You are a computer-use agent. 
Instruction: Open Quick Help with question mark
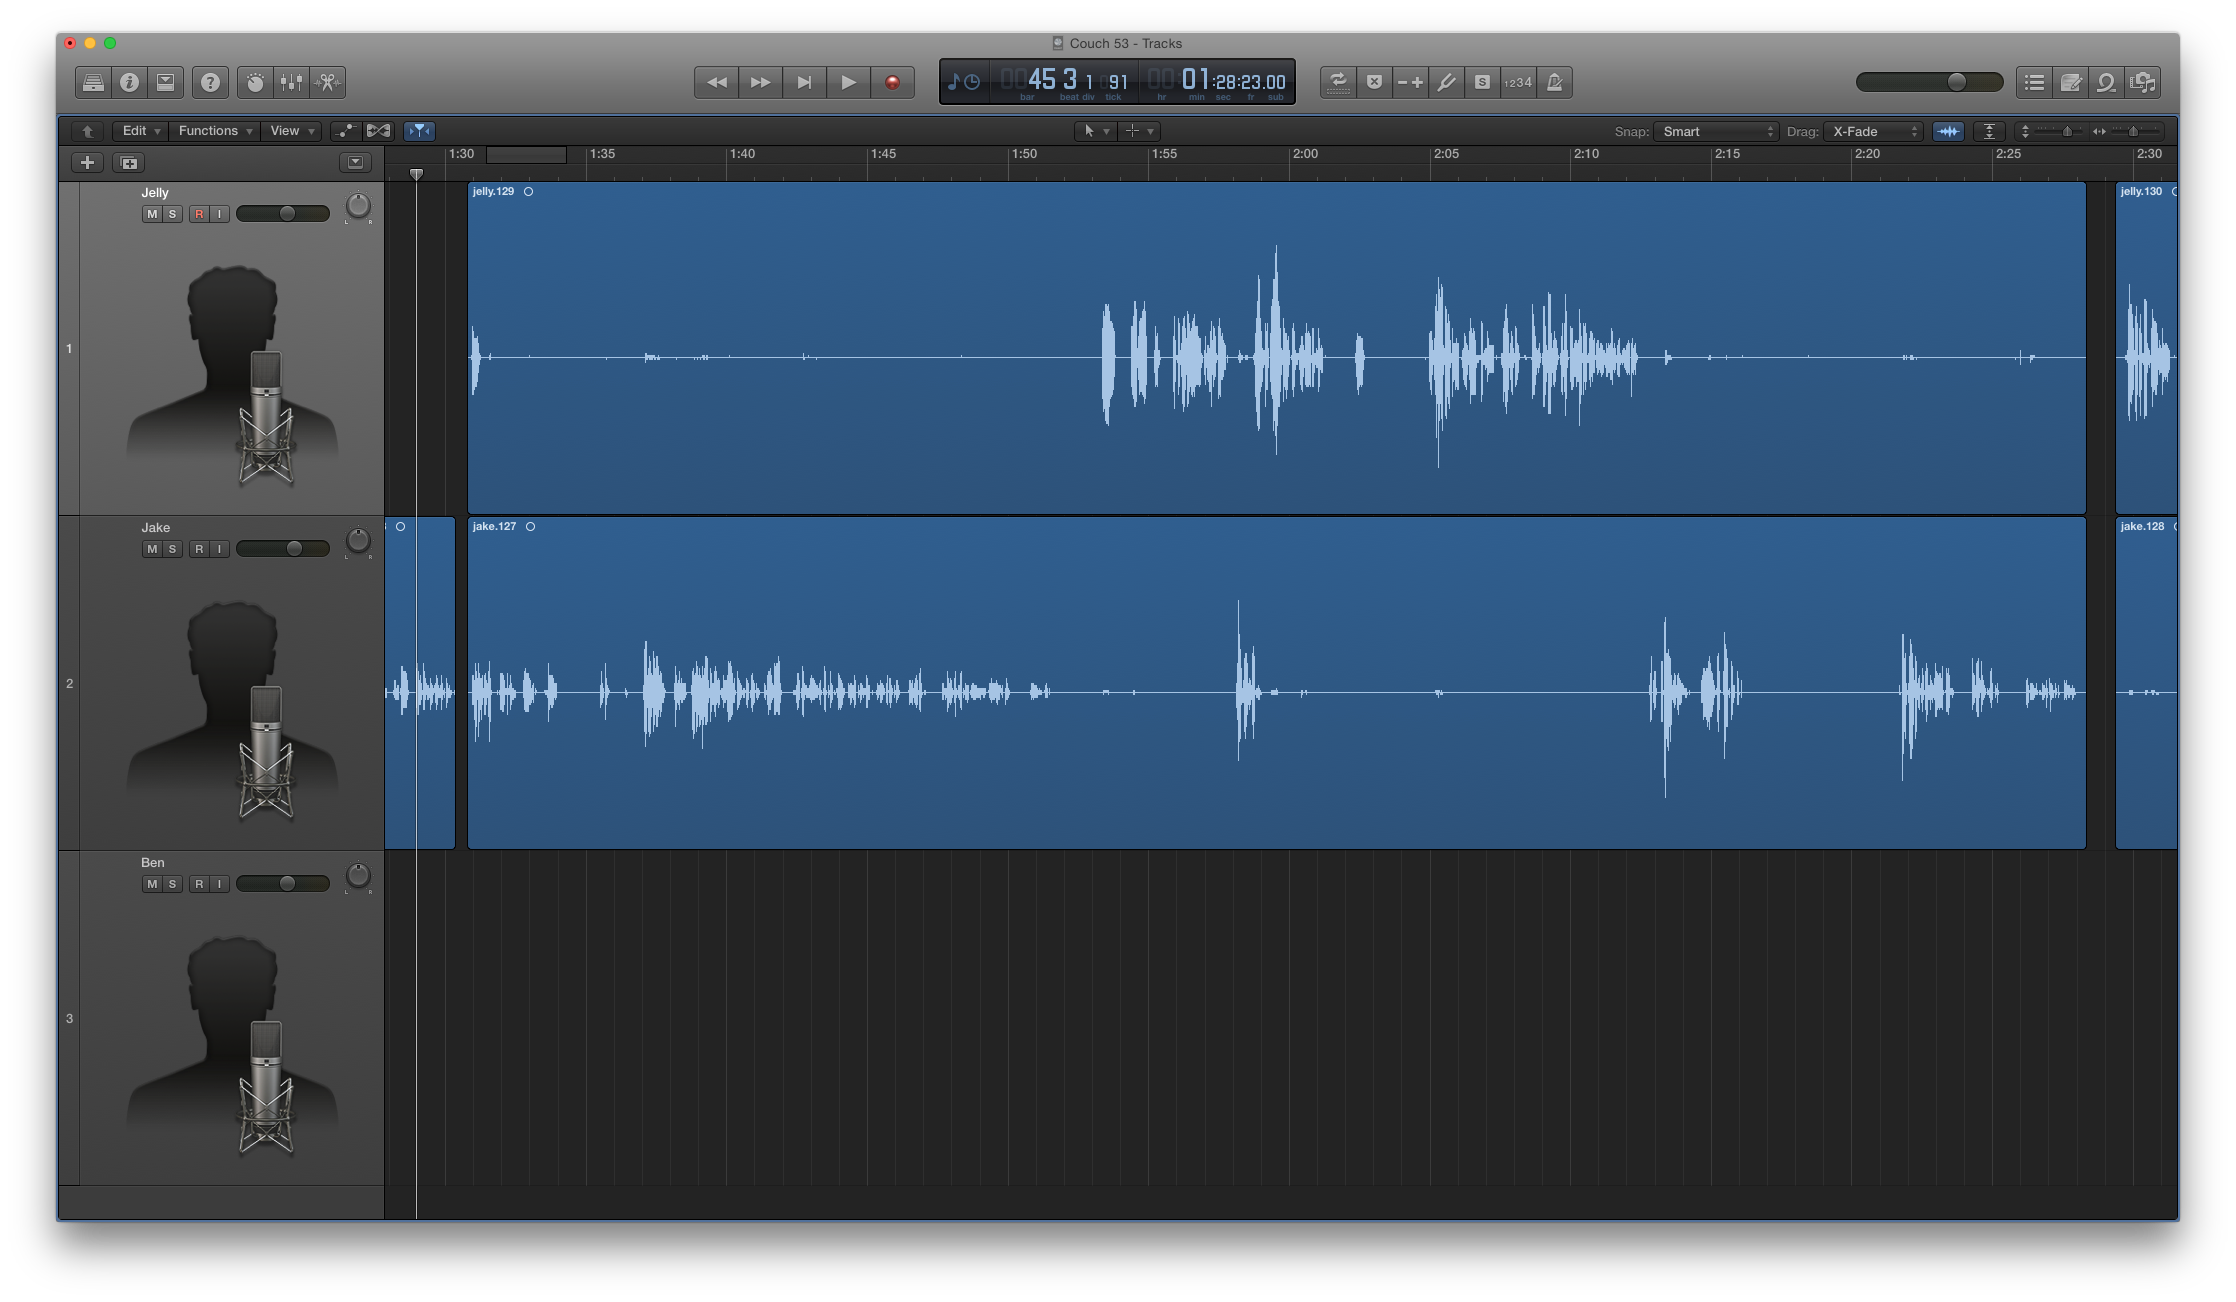click(x=210, y=82)
